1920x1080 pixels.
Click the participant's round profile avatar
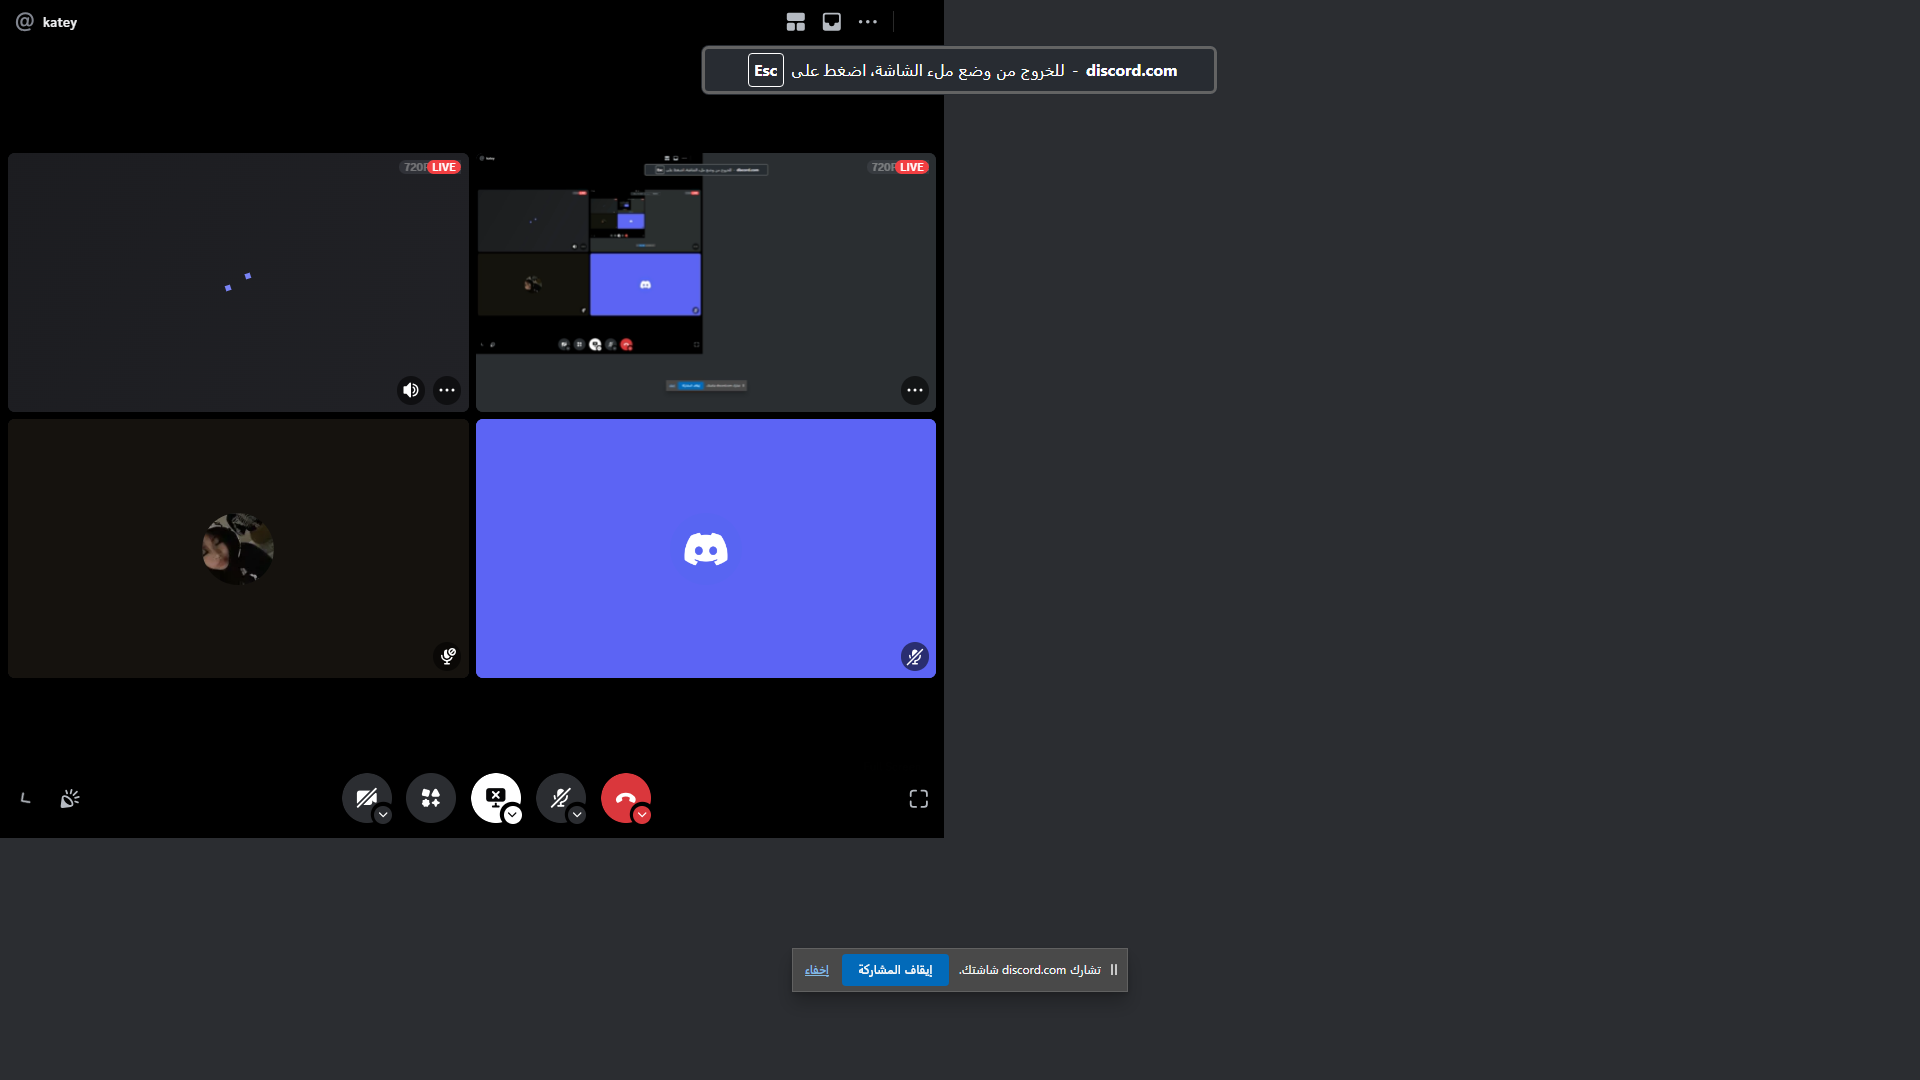coord(238,549)
